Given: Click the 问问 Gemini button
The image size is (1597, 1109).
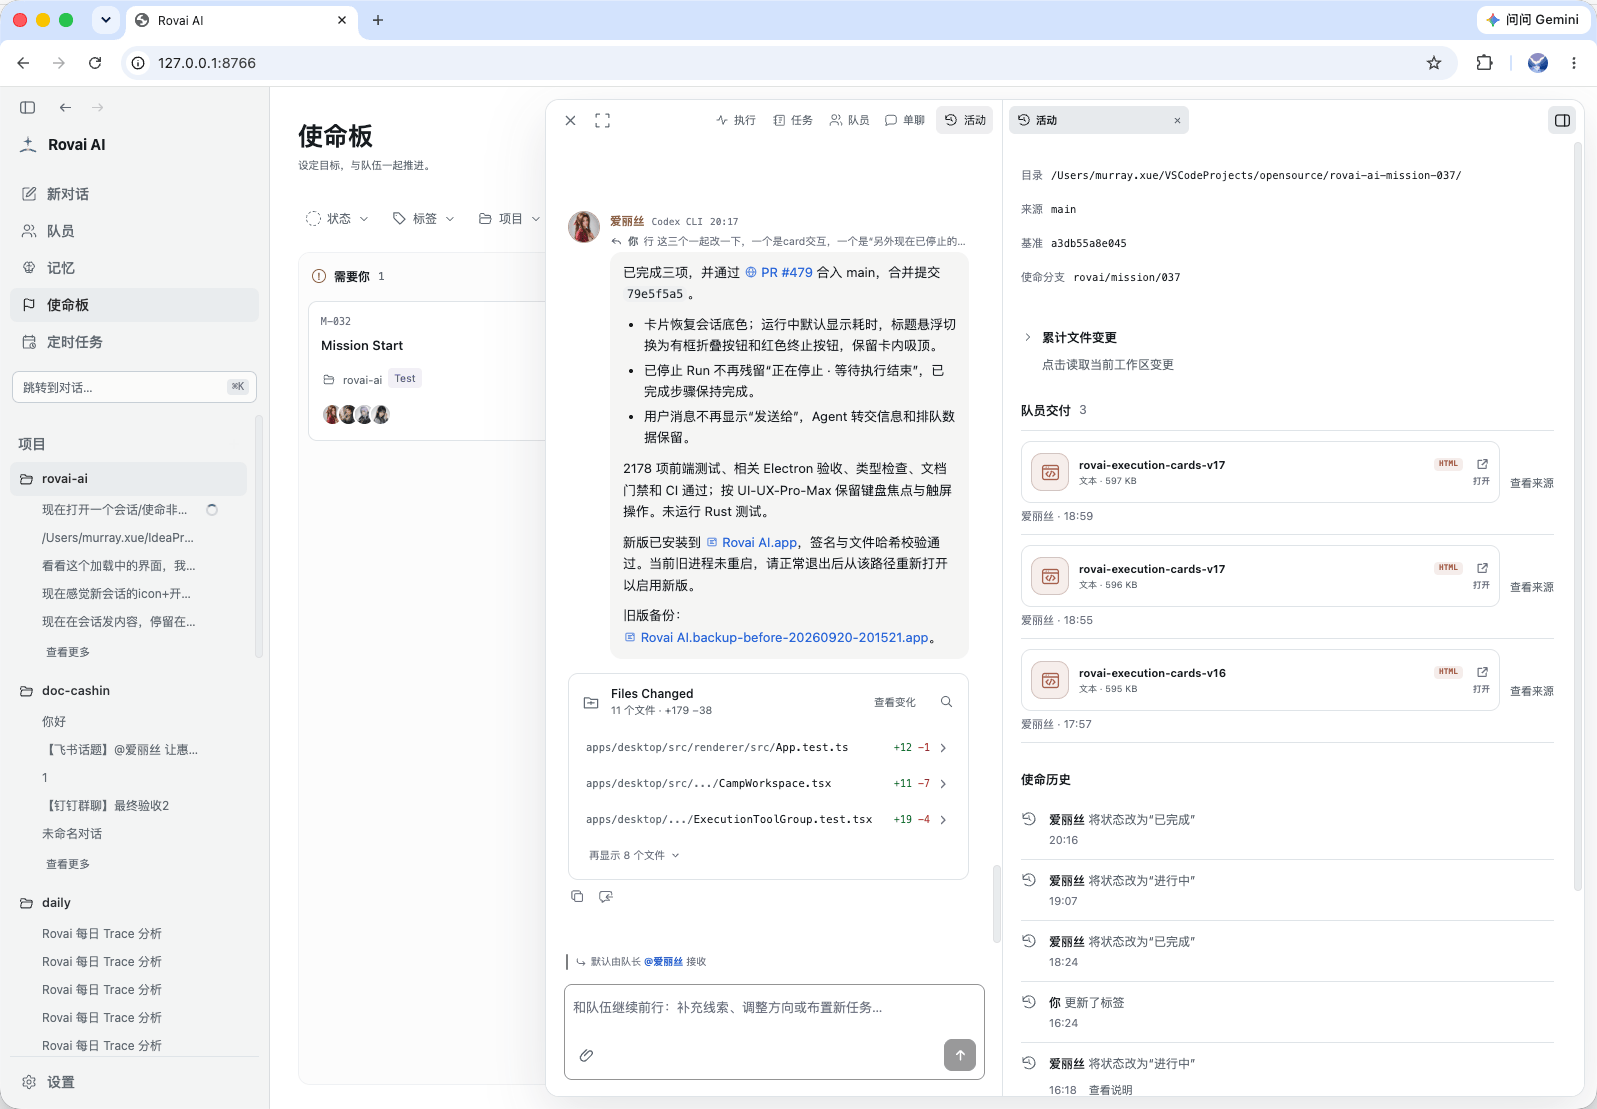Looking at the screenshot, I should coord(1533,20).
